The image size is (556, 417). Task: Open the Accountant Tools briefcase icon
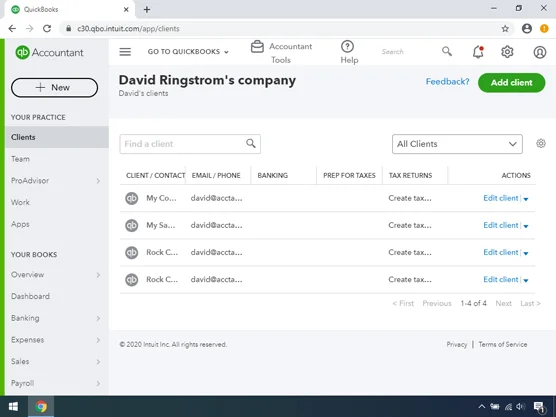(x=257, y=46)
